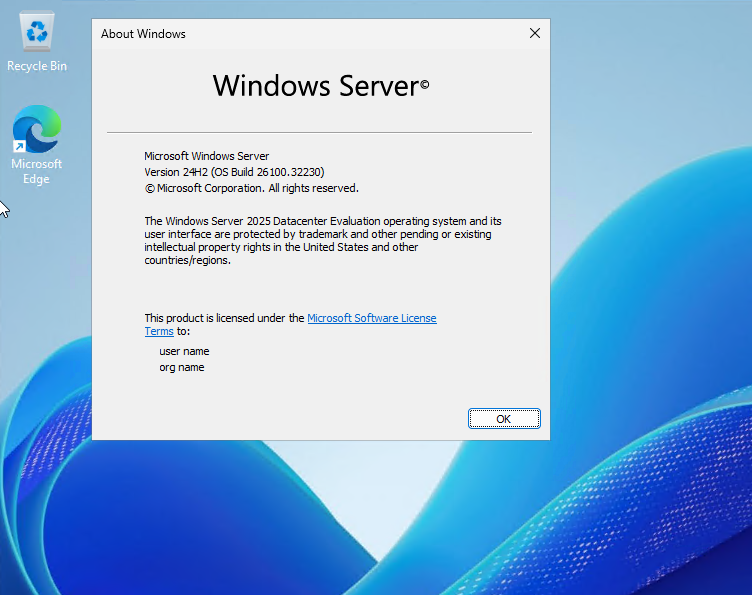
Task: Click the large Windows Server heading
Action: 314,86
